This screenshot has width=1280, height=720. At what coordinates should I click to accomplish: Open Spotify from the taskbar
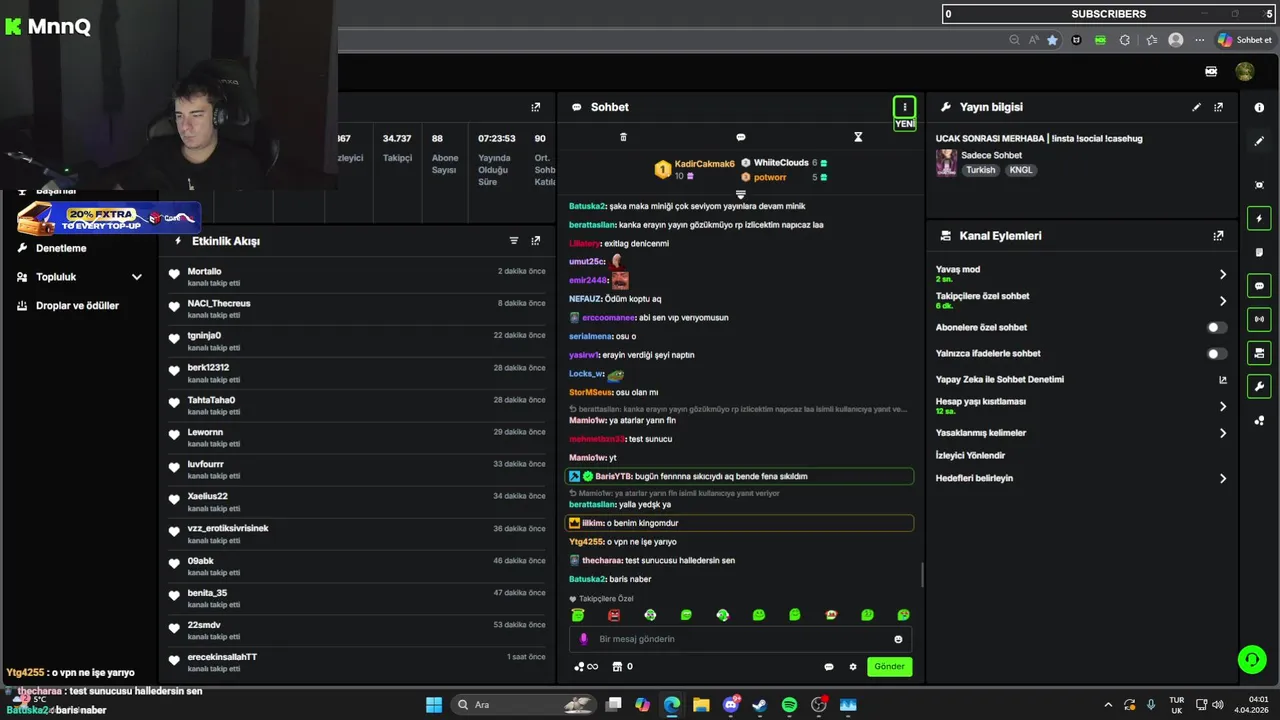(789, 705)
